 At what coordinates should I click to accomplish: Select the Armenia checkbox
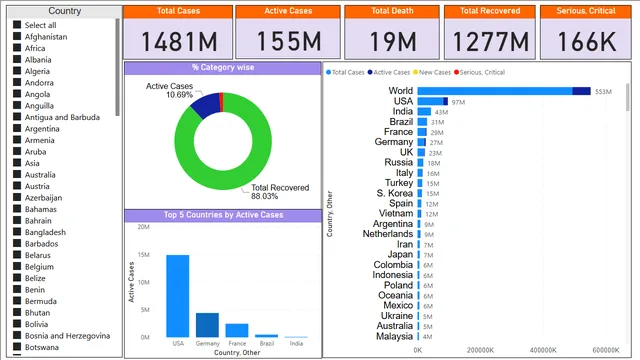coord(17,140)
